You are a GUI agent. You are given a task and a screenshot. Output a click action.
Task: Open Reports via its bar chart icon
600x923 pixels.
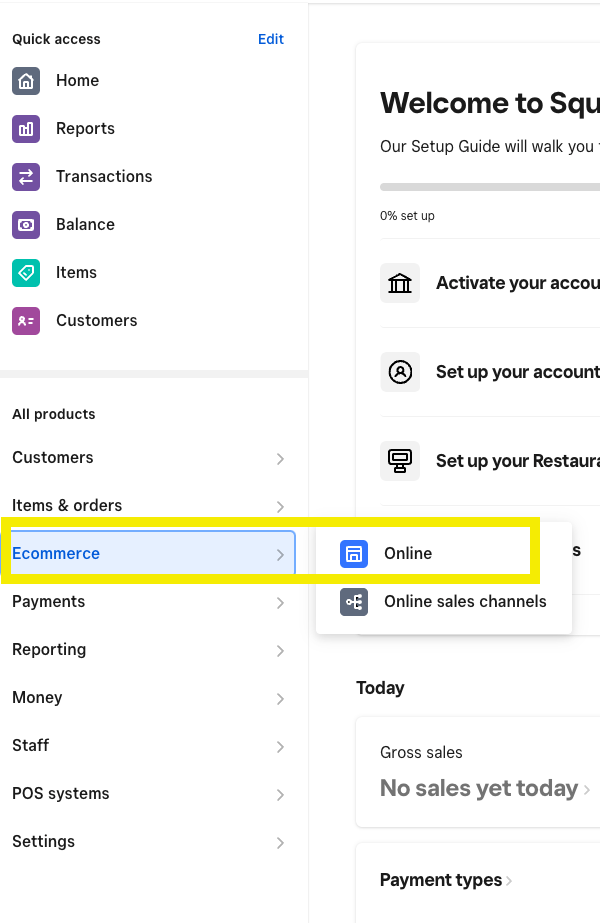pyautogui.click(x=26, y=129)
